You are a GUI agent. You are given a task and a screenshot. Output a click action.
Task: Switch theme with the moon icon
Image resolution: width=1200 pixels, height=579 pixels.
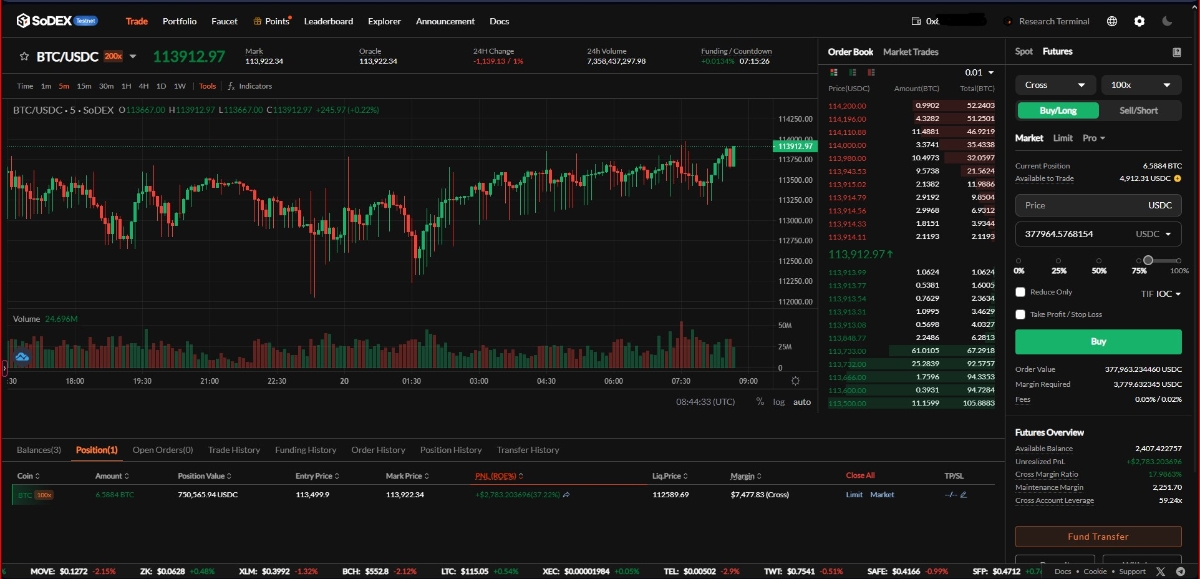tap(1167, 21)
